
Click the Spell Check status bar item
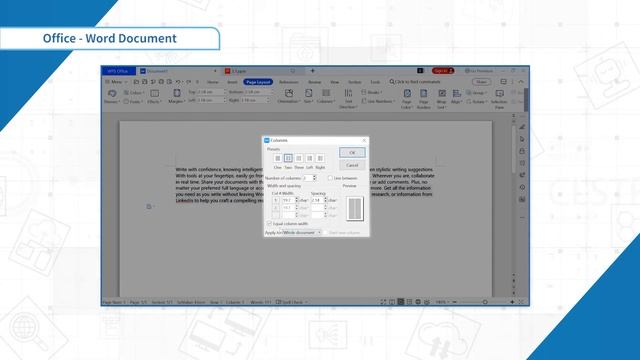[x=291, y=302]
